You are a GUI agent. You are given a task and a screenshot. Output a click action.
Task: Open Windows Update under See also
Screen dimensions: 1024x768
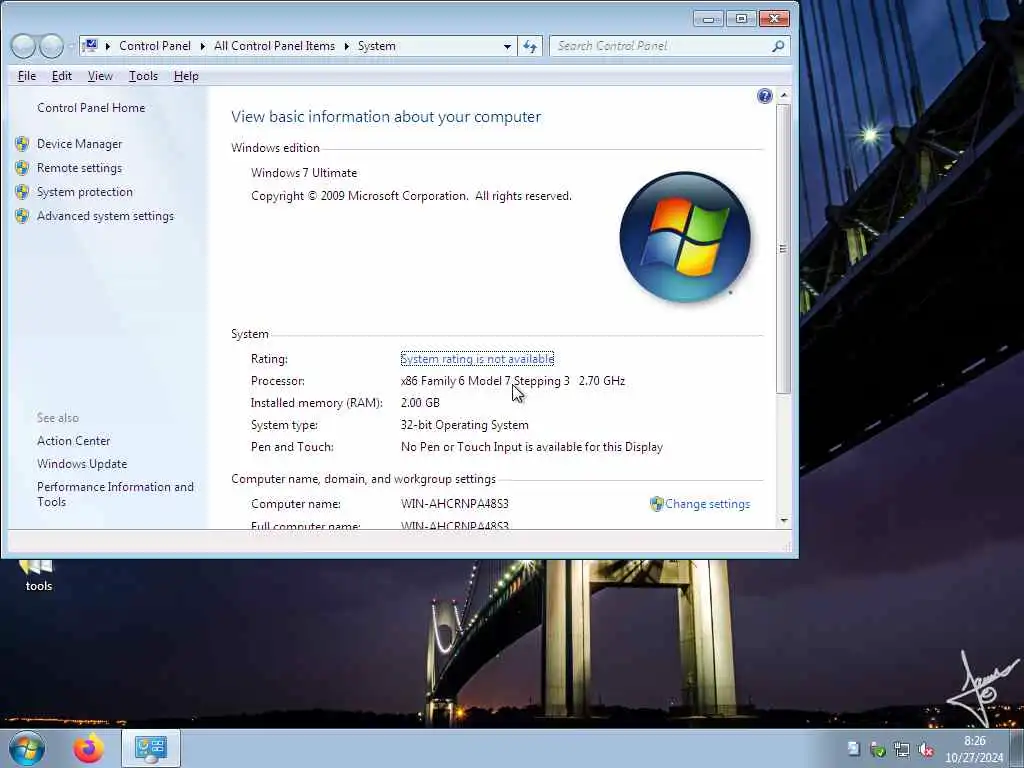point(82,464)
